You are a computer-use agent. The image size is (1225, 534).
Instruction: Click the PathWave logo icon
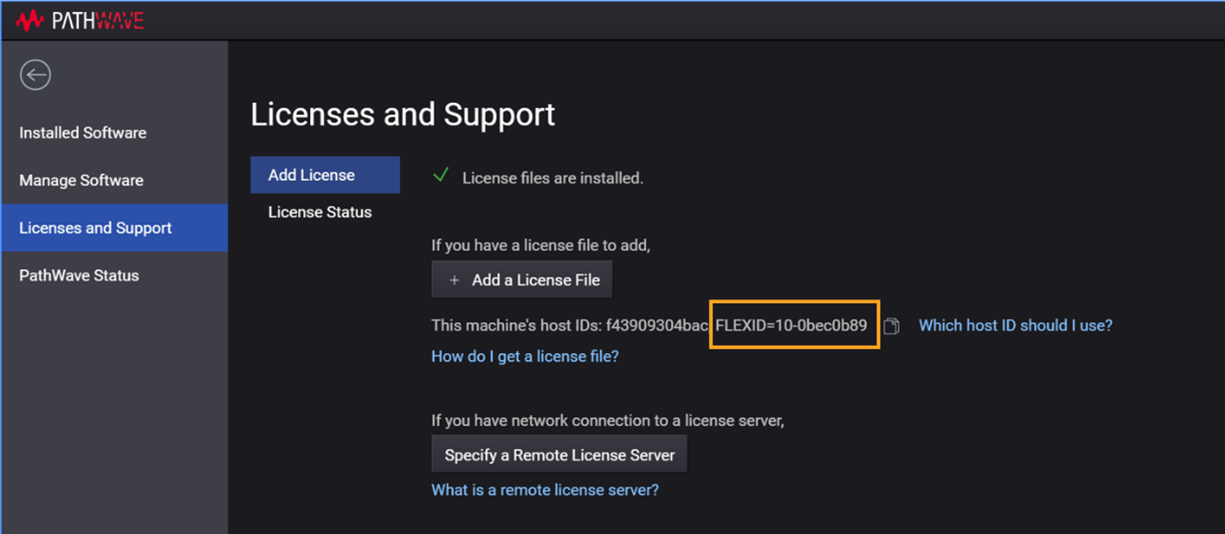click(30, 20)
